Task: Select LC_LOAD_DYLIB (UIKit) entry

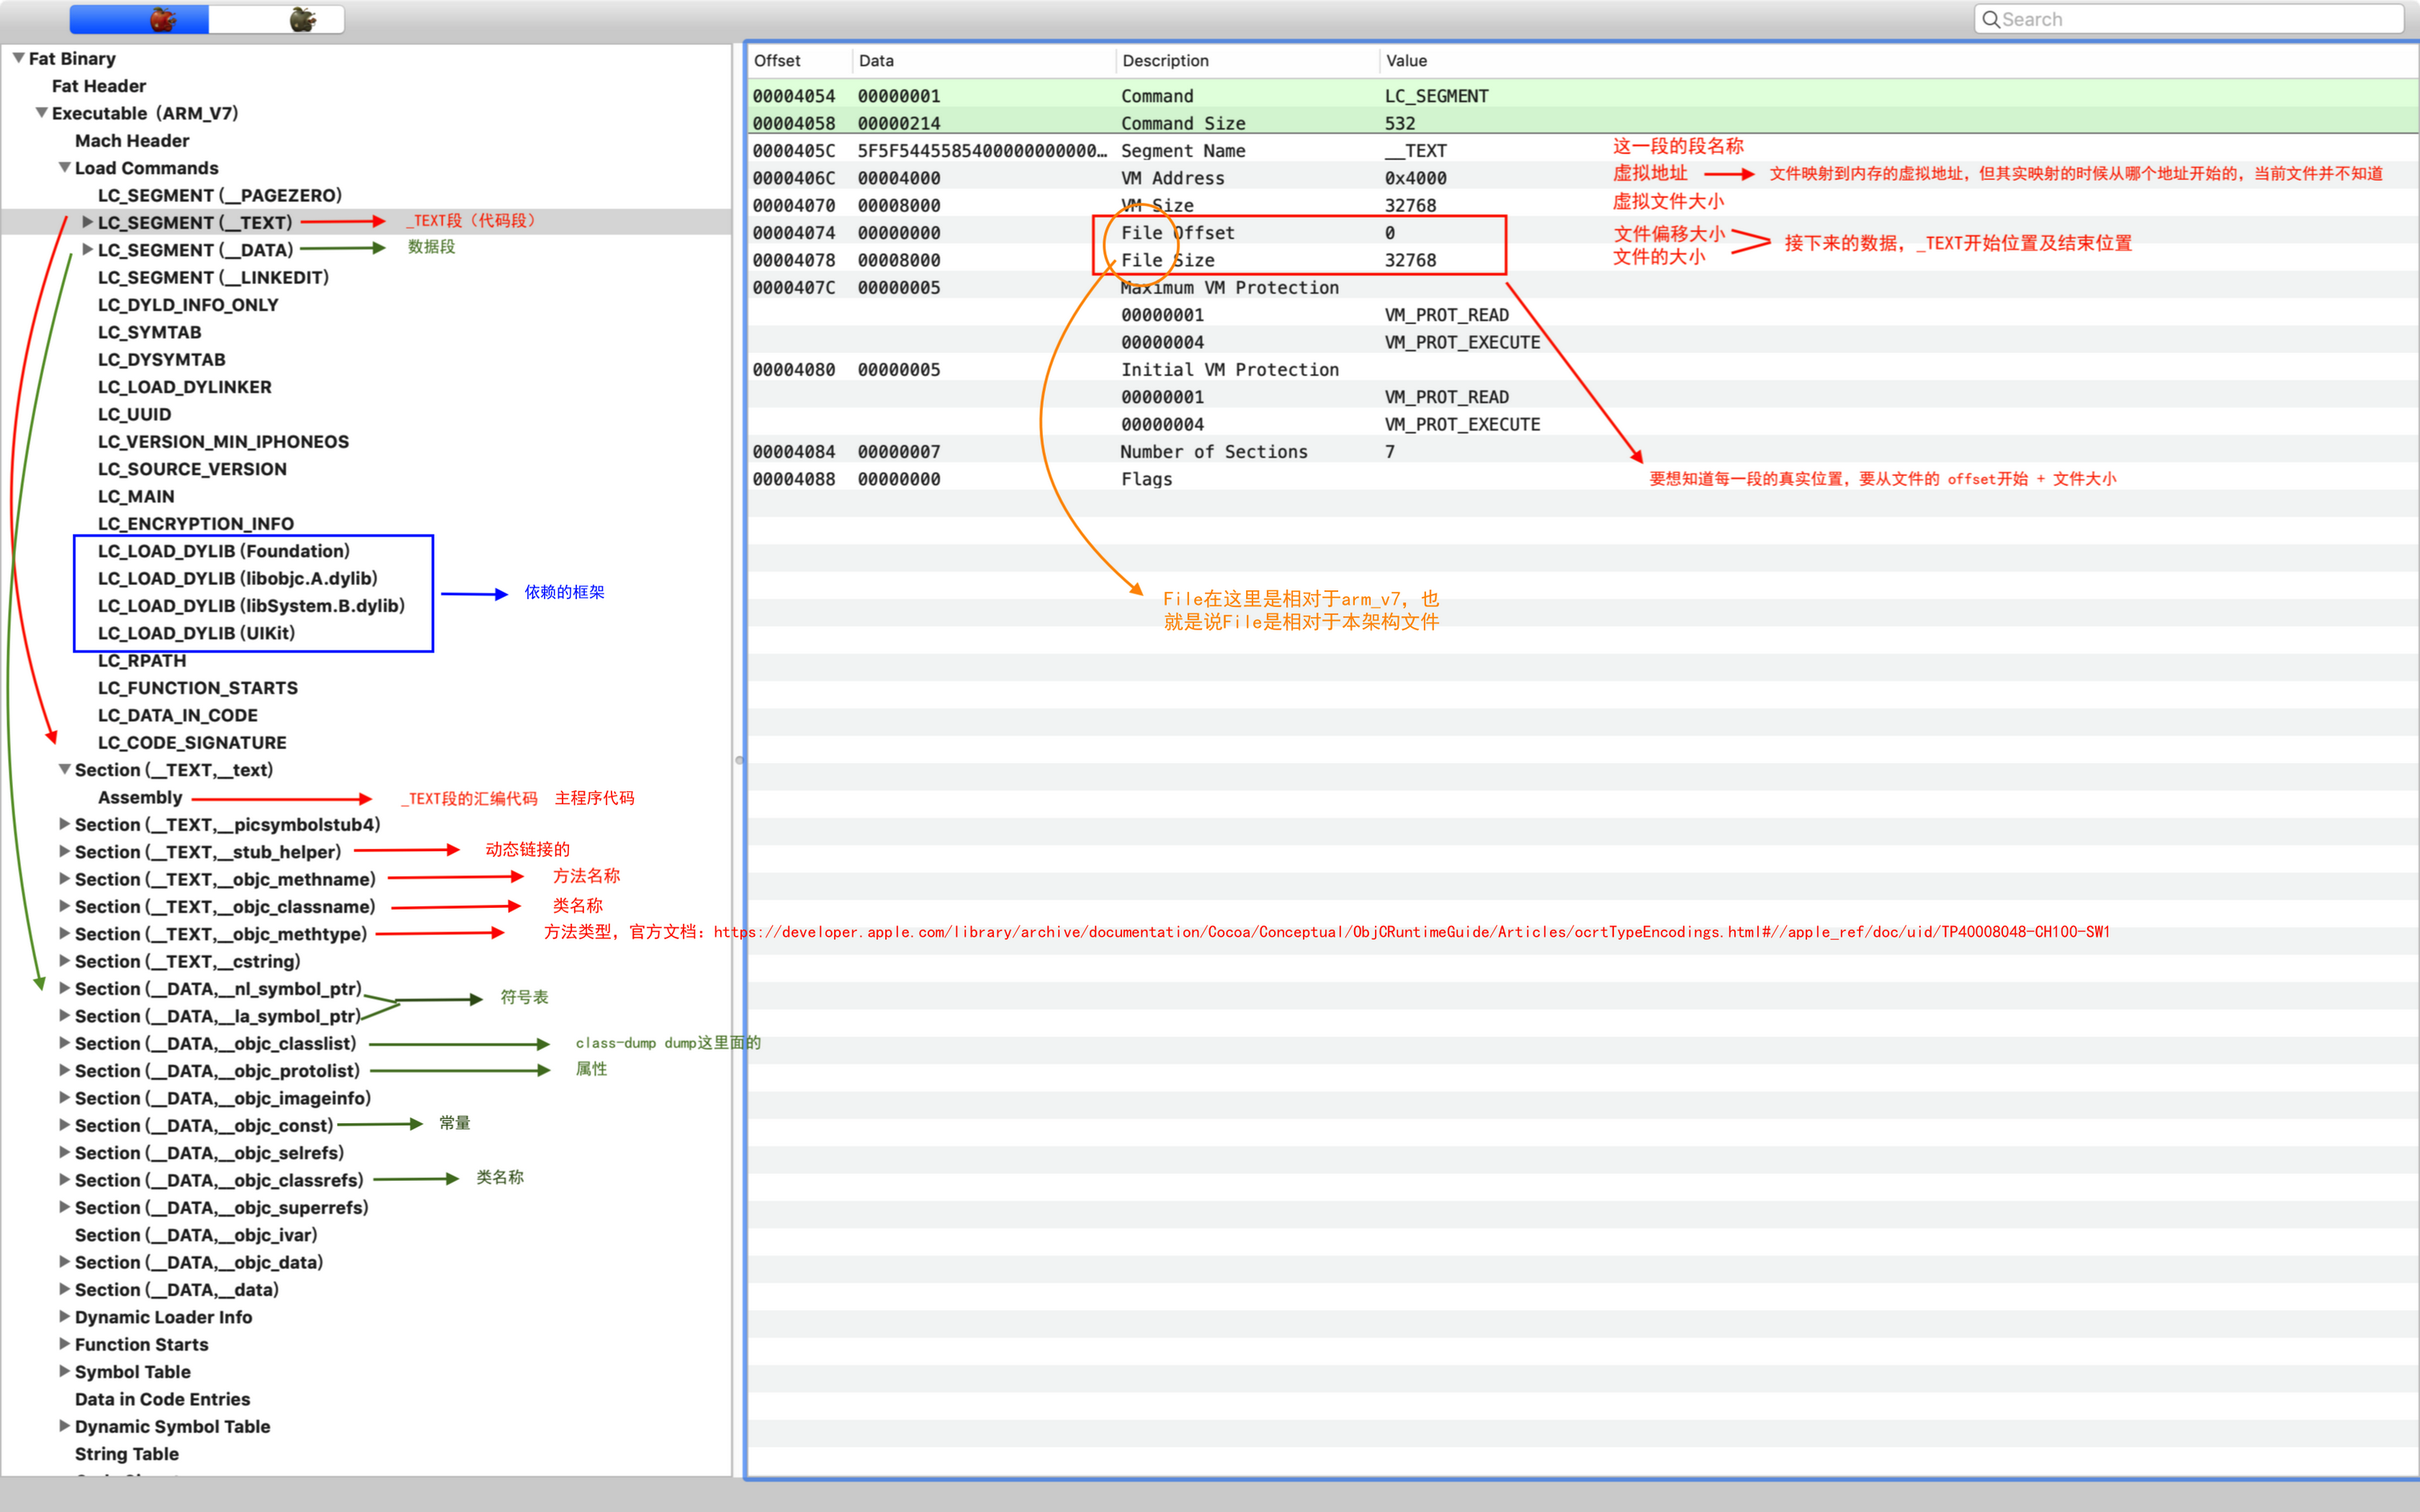Action: pos(196,633)
